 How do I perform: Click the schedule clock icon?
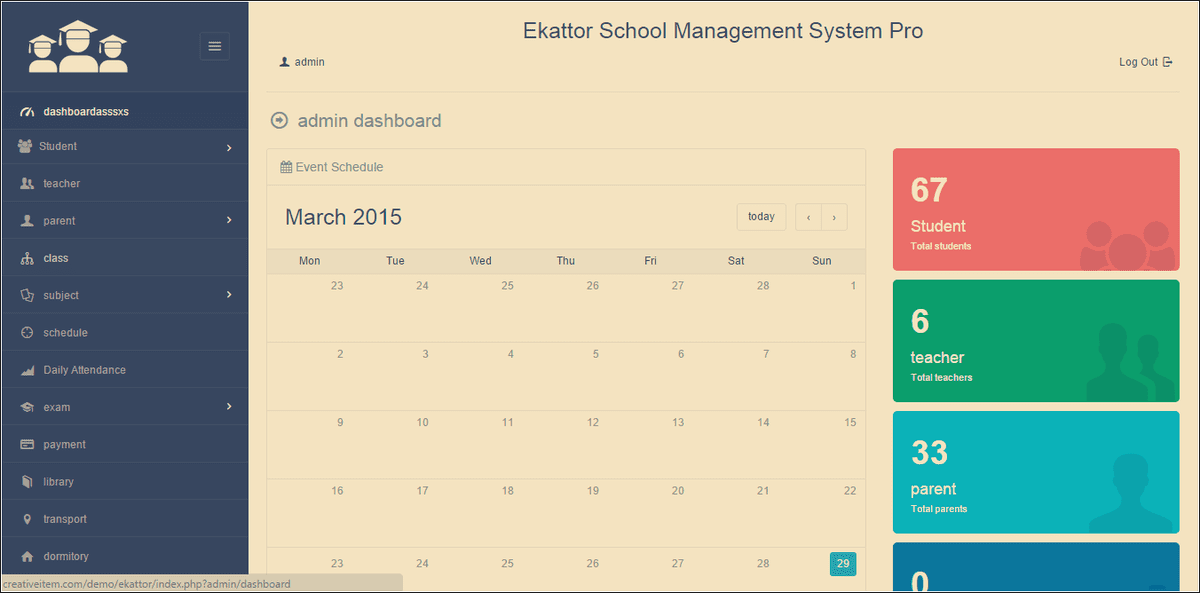[x=27, y=333]
